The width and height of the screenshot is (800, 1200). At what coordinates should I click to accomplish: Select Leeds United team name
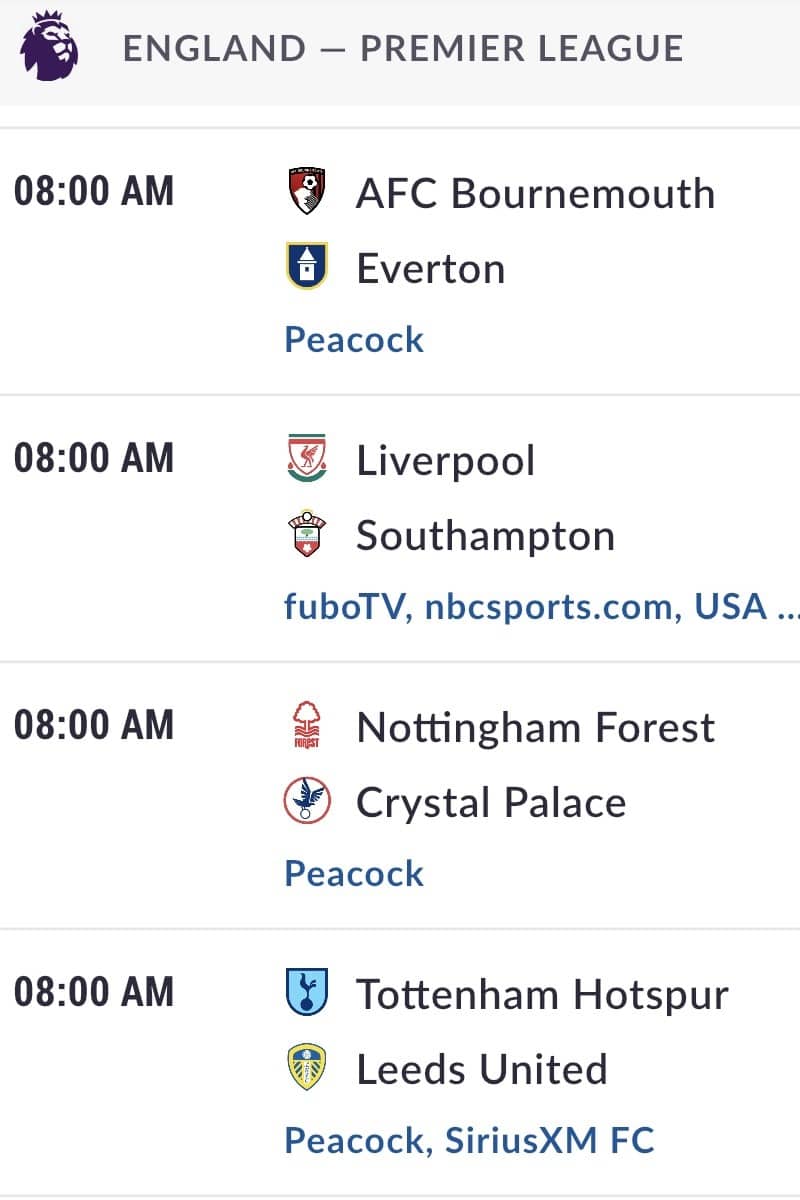482,1069
